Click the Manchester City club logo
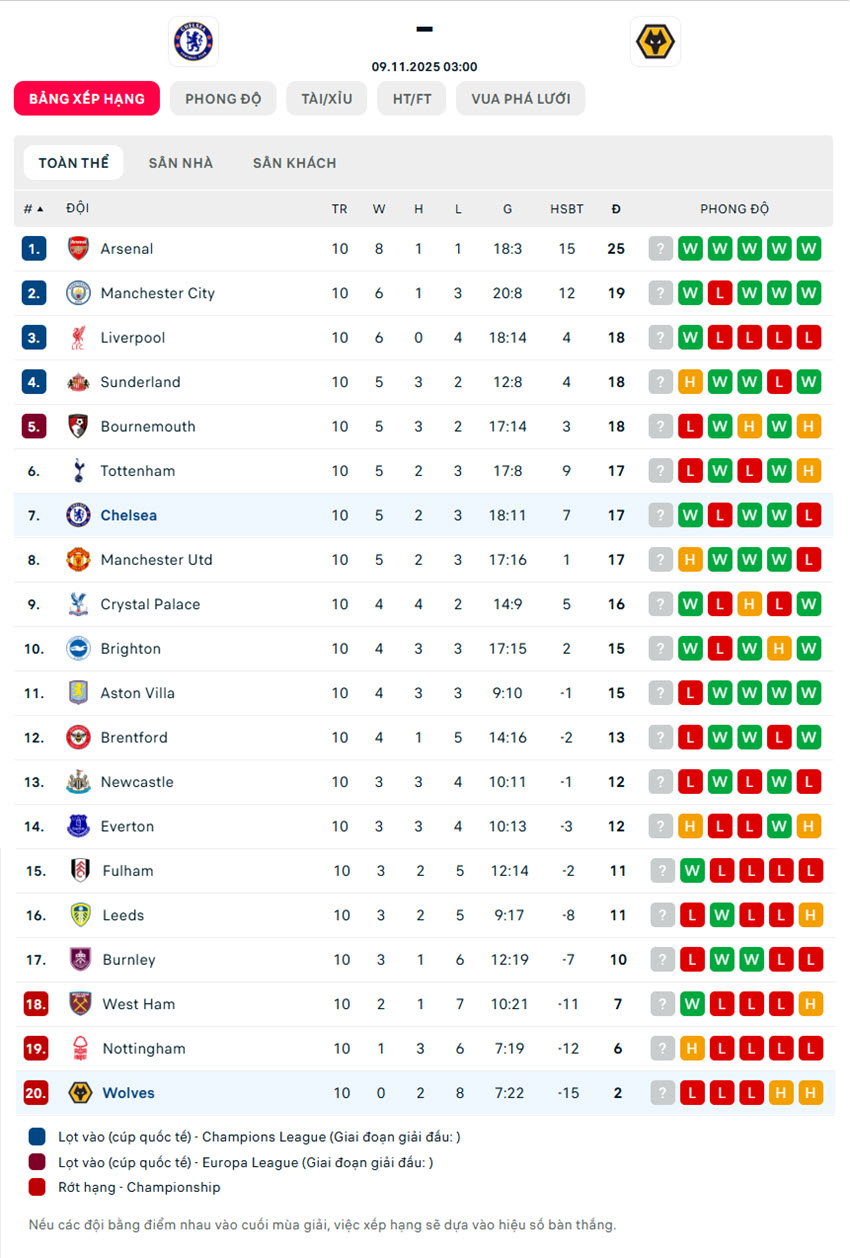The width and height of the screenshot is (850, 1258). [x=78, y=293]
